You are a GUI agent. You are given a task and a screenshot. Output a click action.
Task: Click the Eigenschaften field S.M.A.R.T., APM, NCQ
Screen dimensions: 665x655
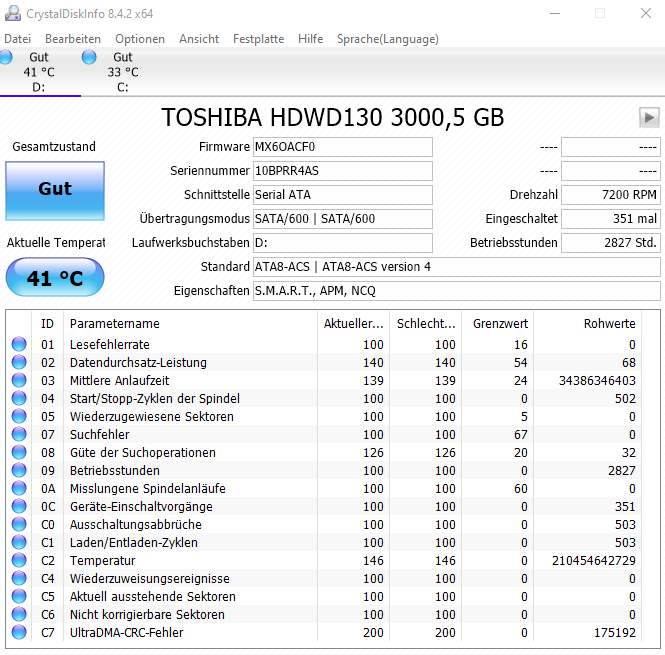pos(457,291)
